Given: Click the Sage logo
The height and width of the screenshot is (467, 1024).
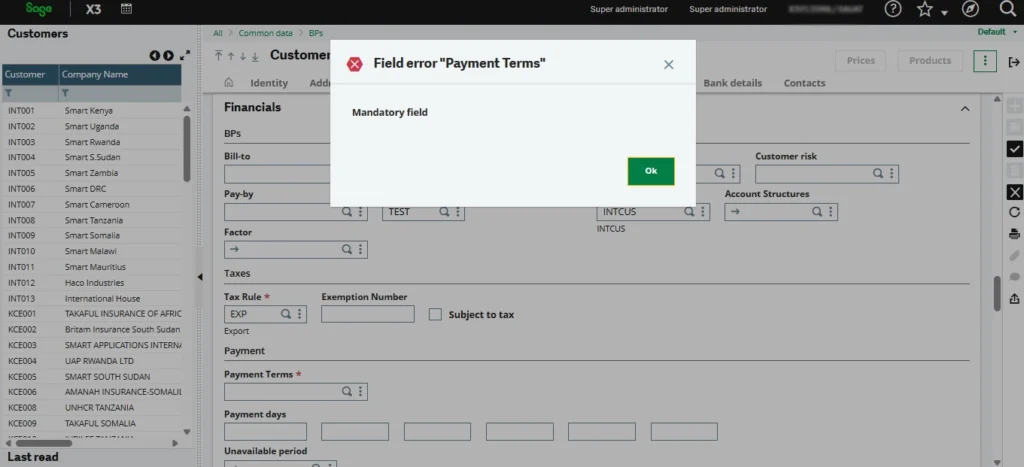Looking at the screenshot, I should click(x=39, y=9).
